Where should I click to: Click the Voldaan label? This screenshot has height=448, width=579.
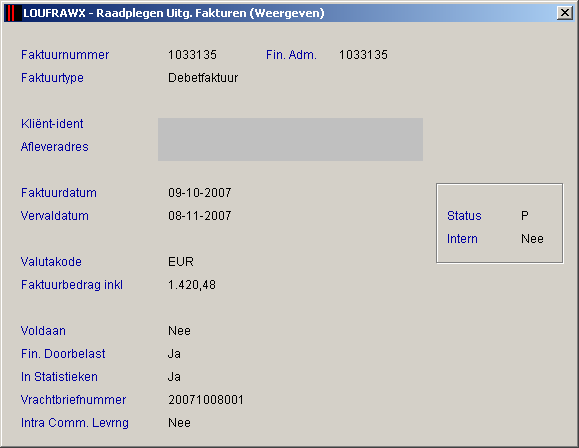43,331
